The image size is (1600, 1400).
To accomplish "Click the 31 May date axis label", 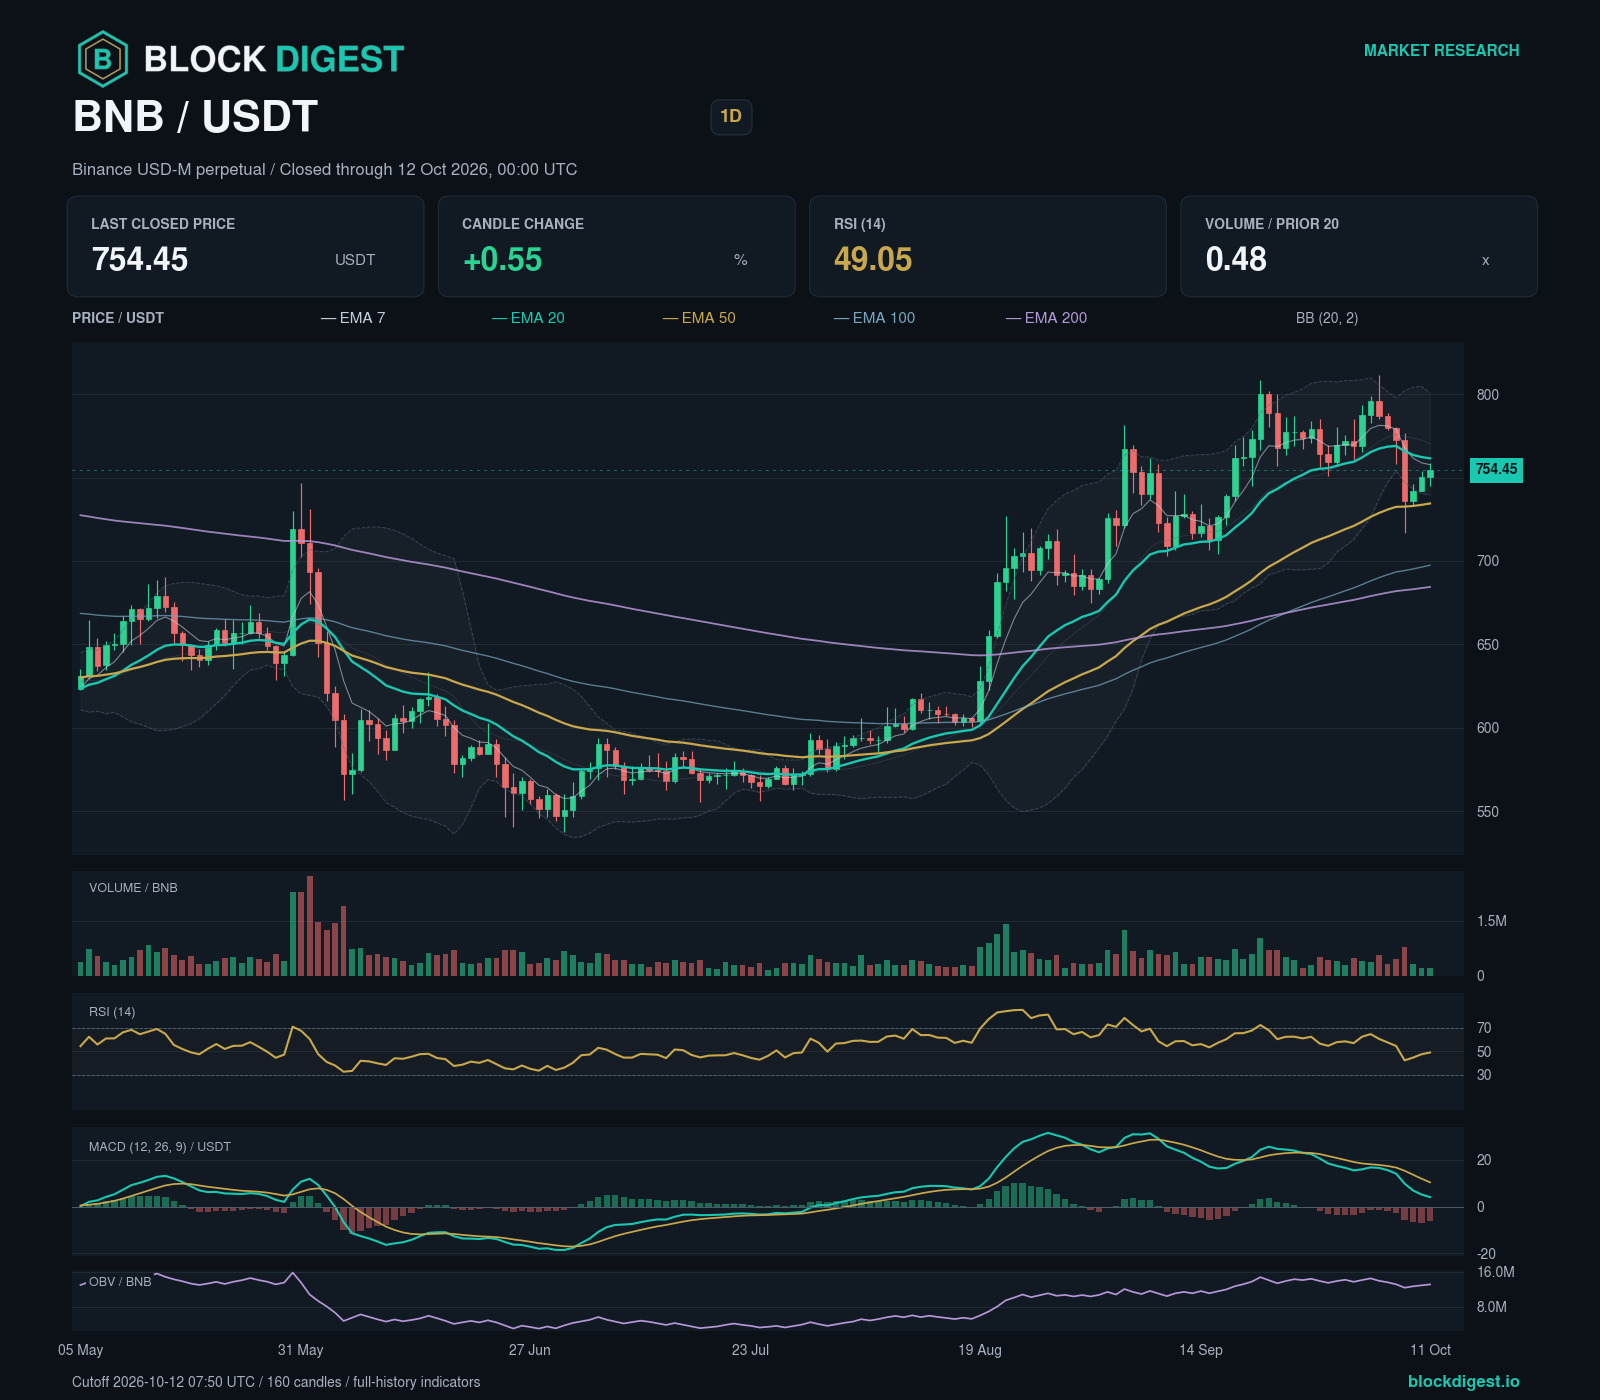I will 300,1350.
